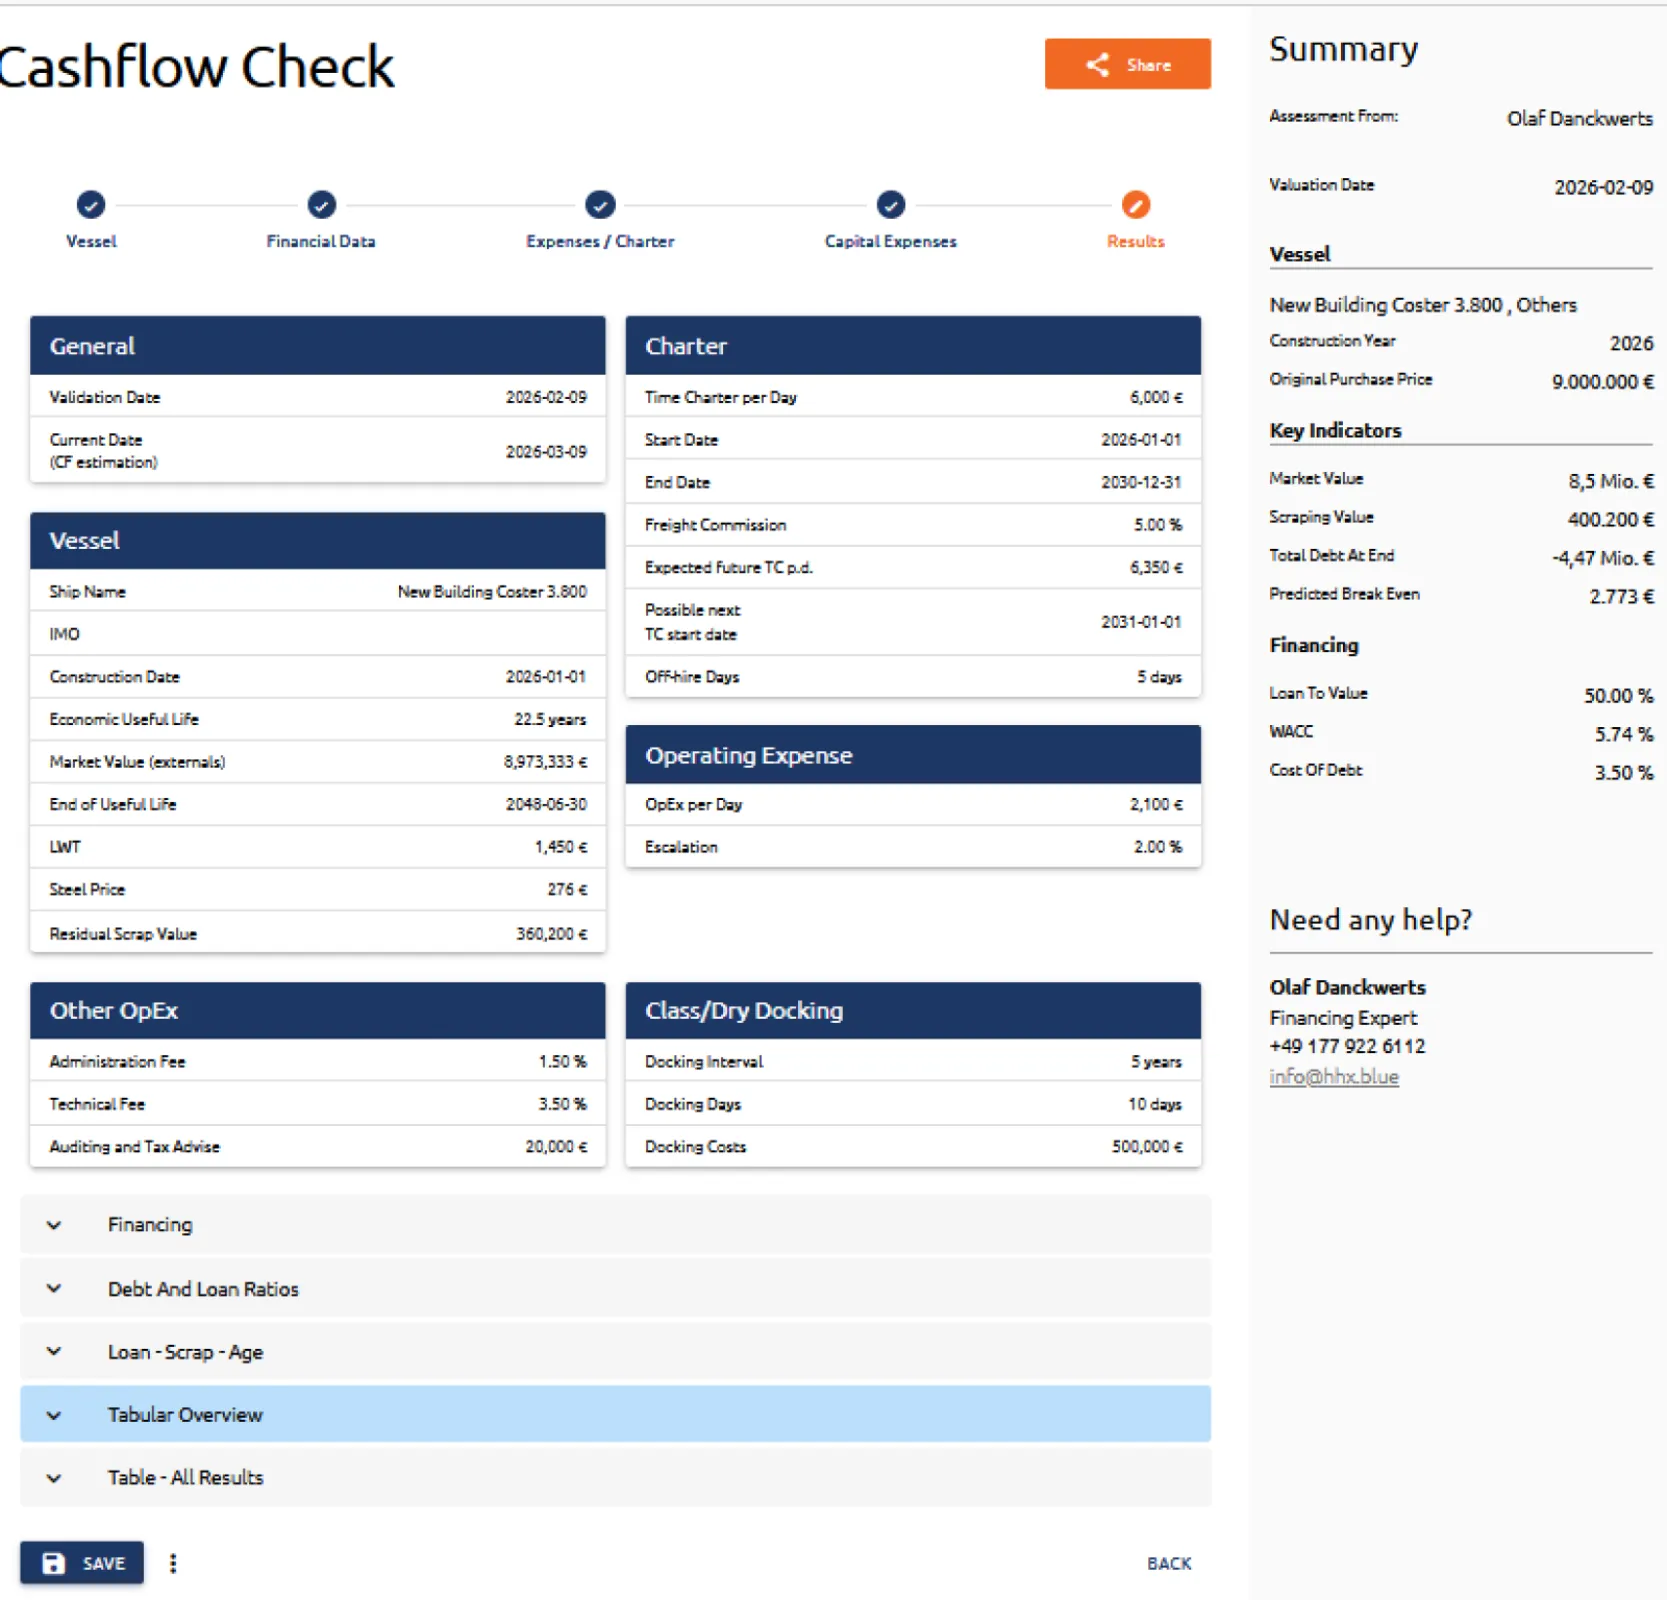This screenshot has width=1667, height=1600.
Task: Expand the Tabular Overview section
Action: (185, 1415)
